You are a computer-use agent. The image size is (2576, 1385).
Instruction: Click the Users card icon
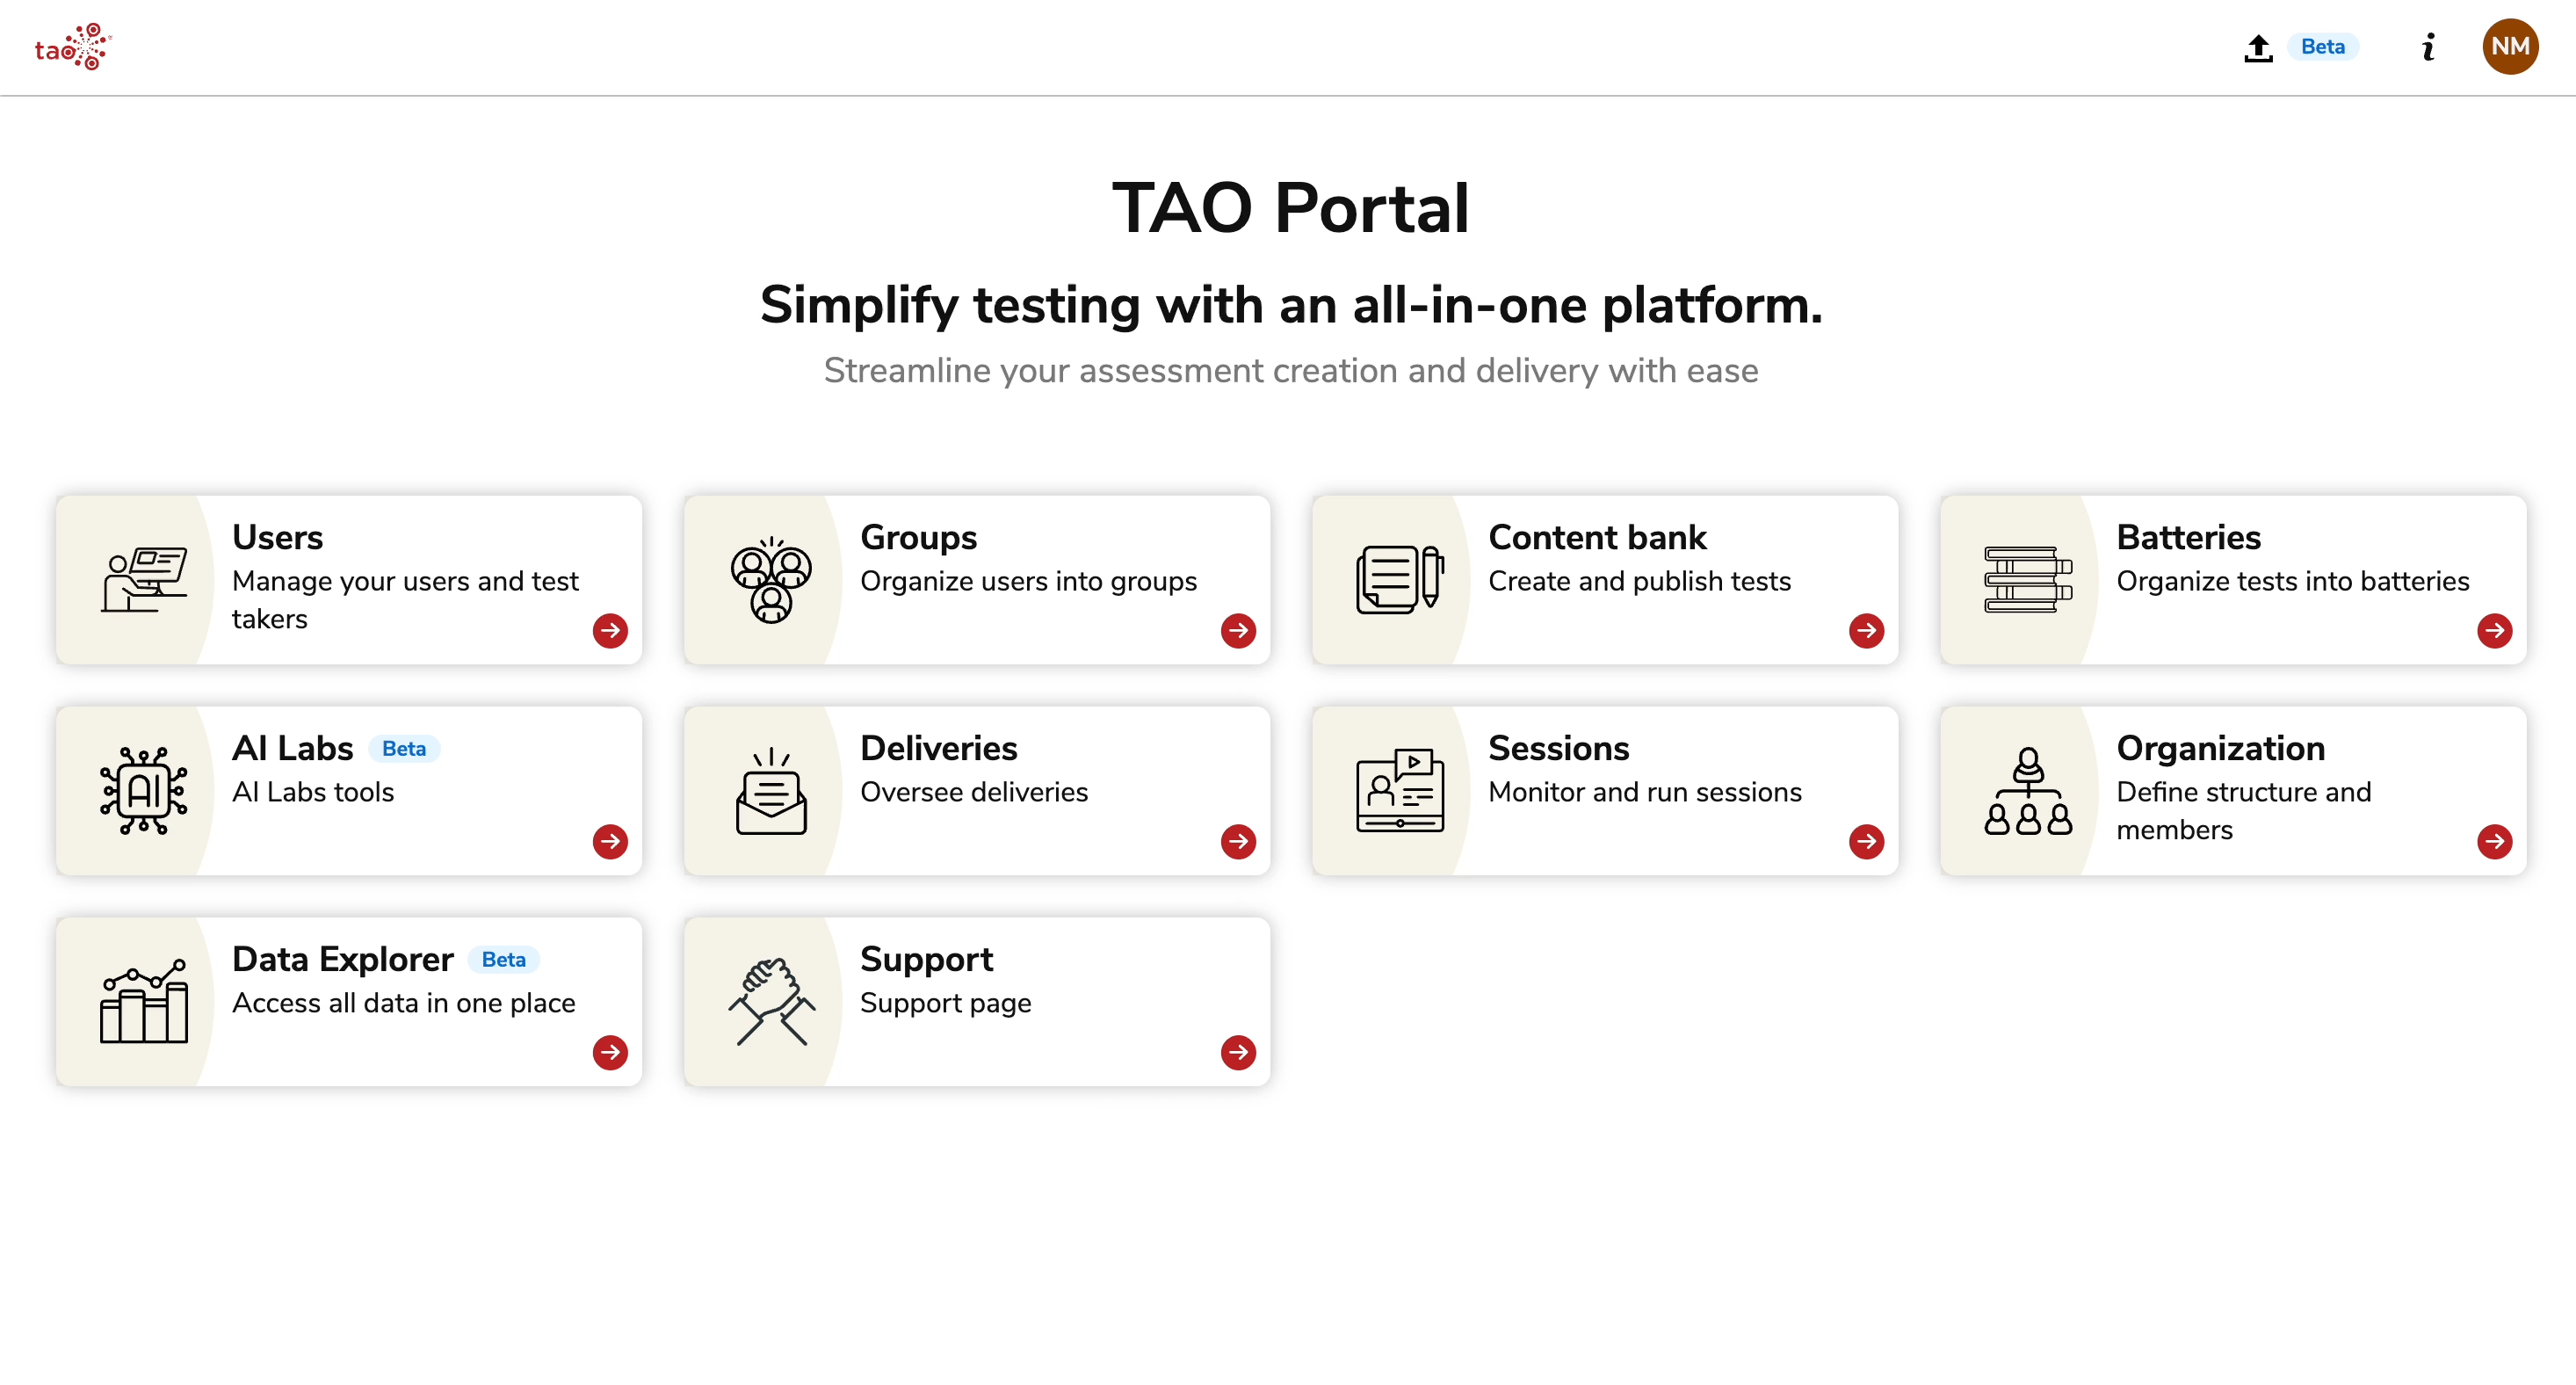pyautogui.click(x=145, y=580)
